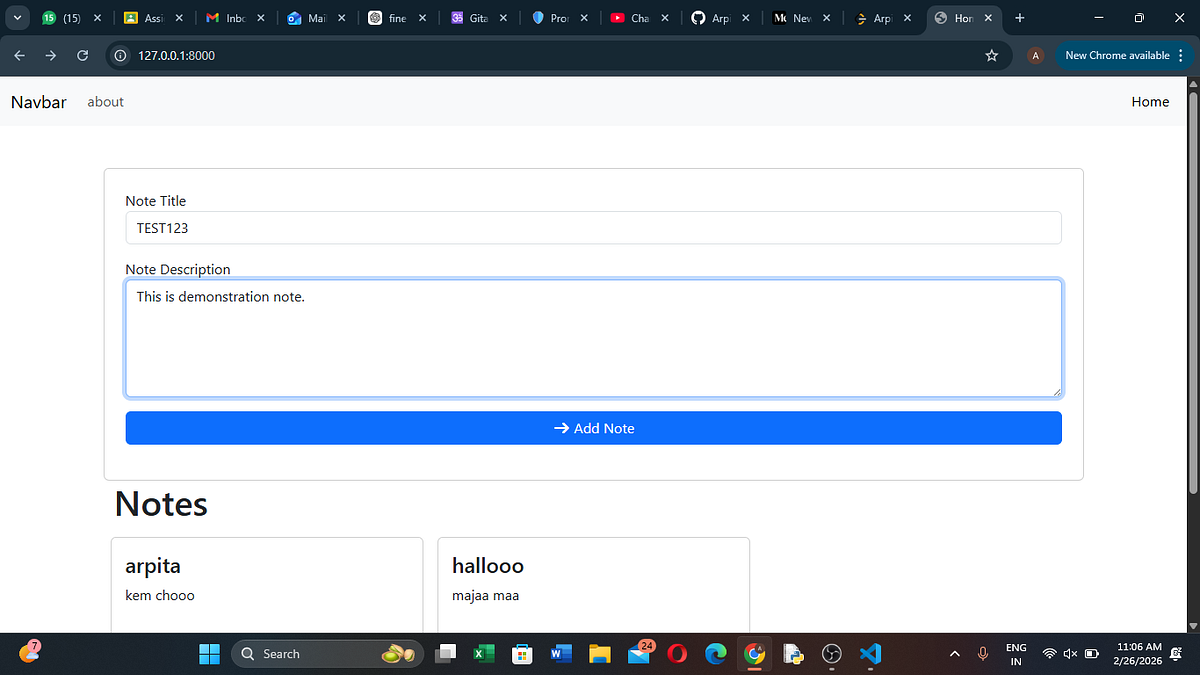Open Microsoft Store from the taskbar

pos(521,654)
